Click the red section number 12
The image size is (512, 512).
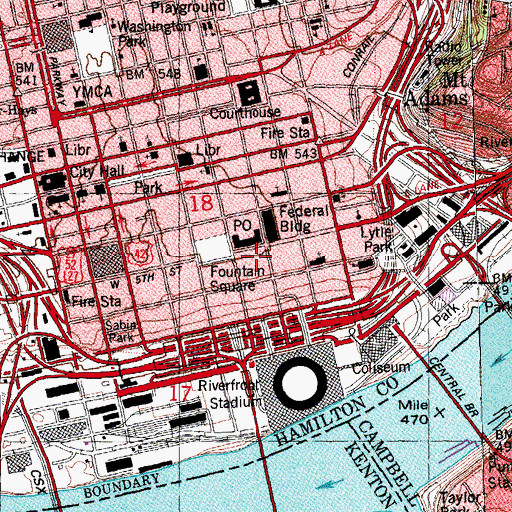point(452,121)
